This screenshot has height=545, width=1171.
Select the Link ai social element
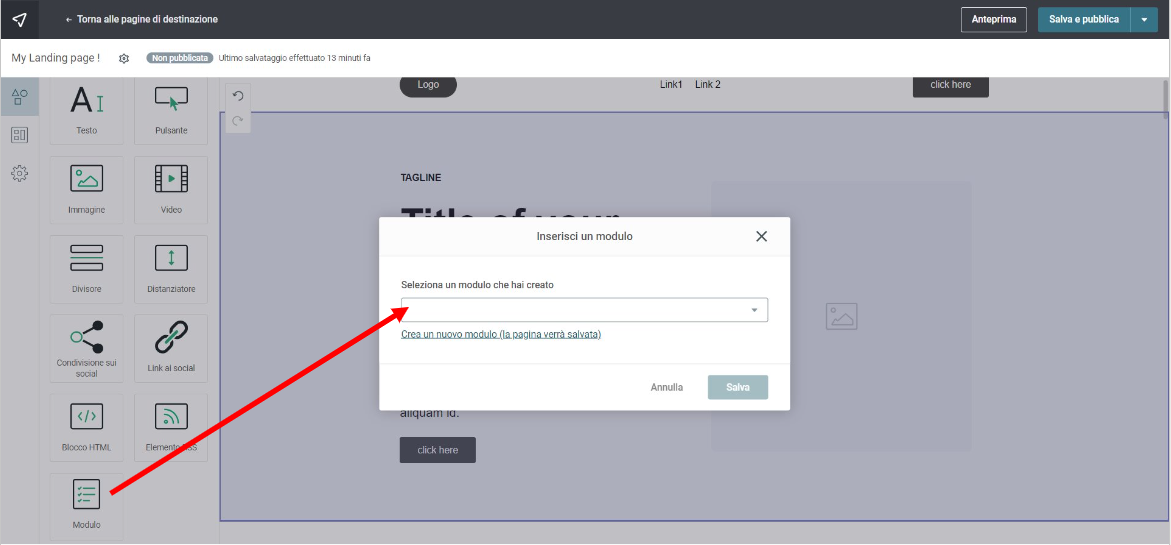click(x=171, y=349)
